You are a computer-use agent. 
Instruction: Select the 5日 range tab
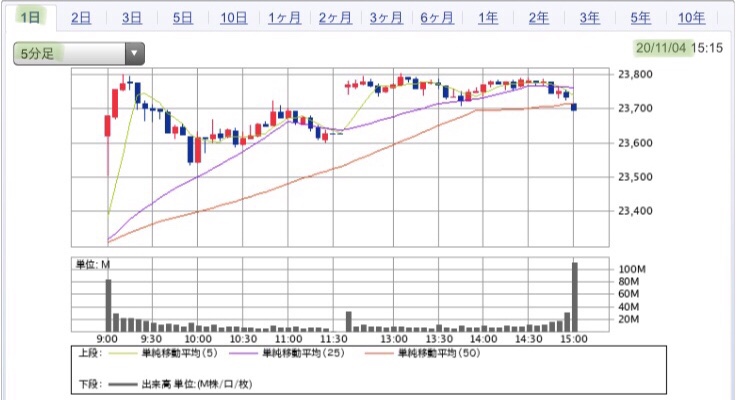point(182,18)
